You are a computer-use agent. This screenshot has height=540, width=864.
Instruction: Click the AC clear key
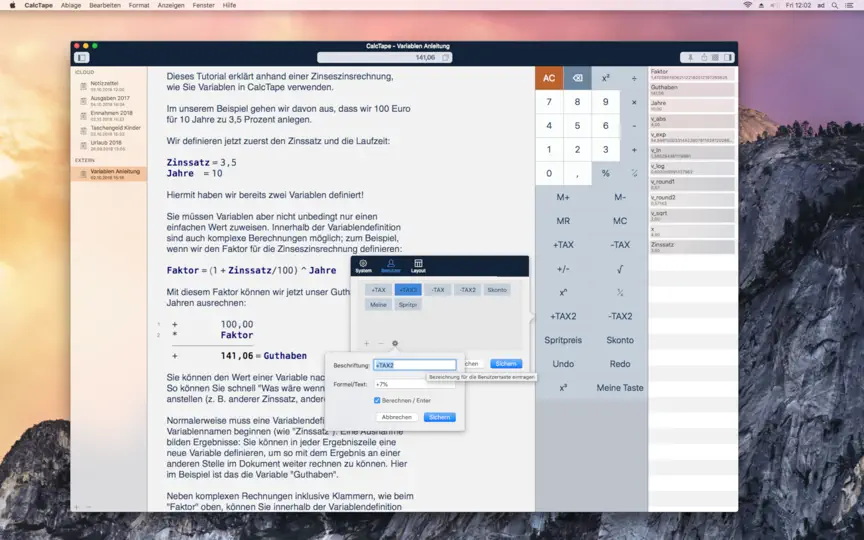pyautogui.click(x=549, y=78)
